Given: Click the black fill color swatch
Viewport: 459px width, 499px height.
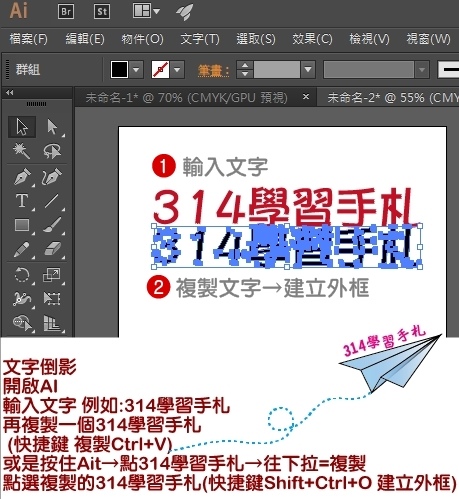Looking at the screenshot, I should (119, 70).
